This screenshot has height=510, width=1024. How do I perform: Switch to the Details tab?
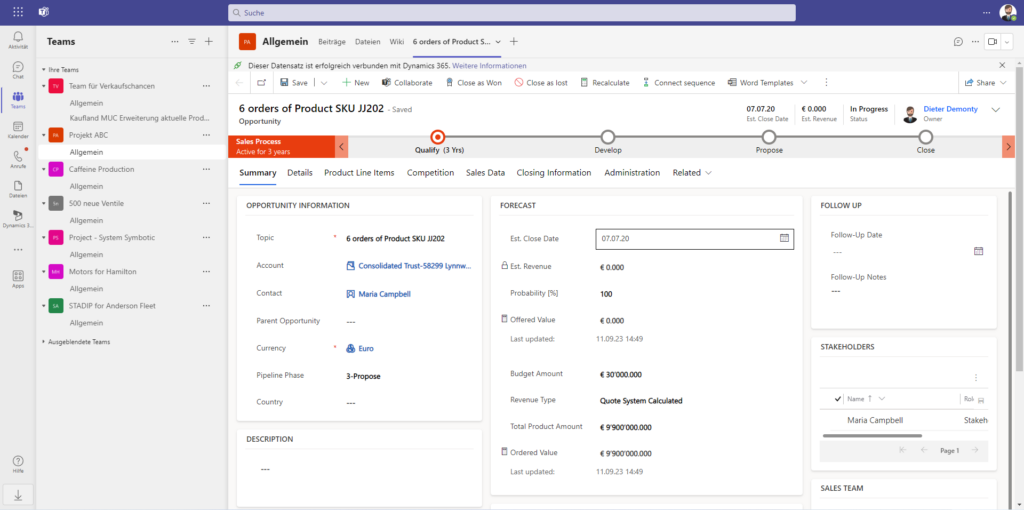(300, 173)
